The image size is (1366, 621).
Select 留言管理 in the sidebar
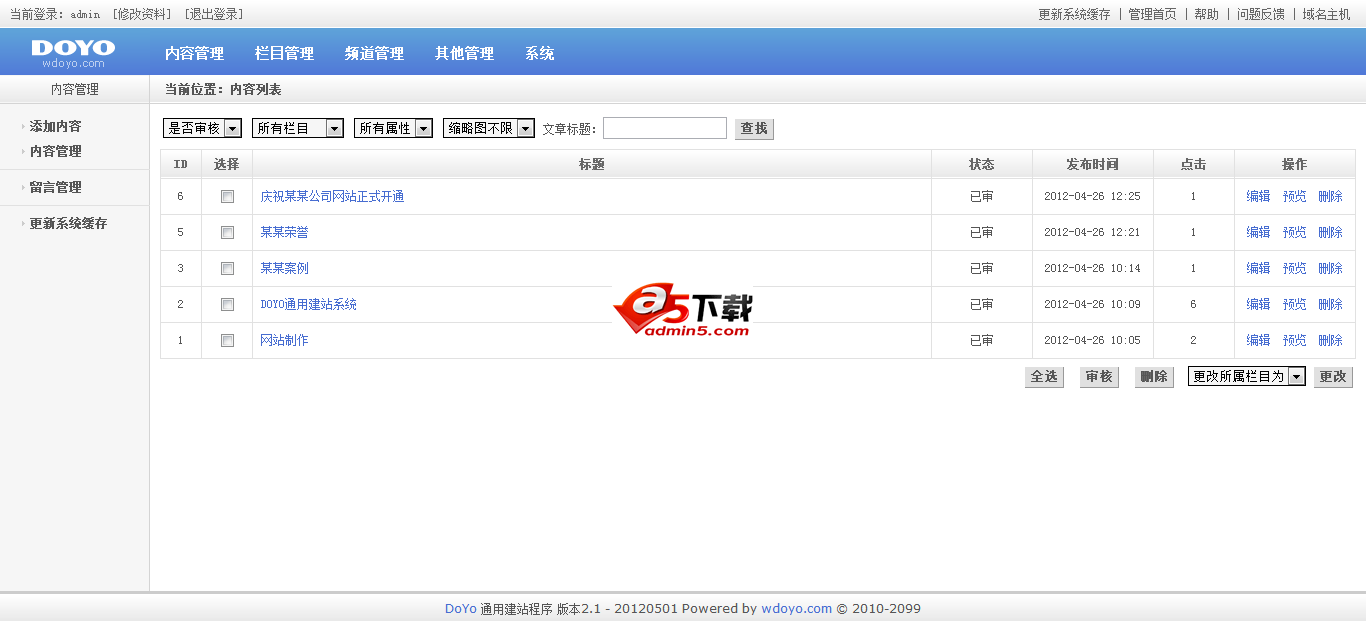click(x=55, y=188)
